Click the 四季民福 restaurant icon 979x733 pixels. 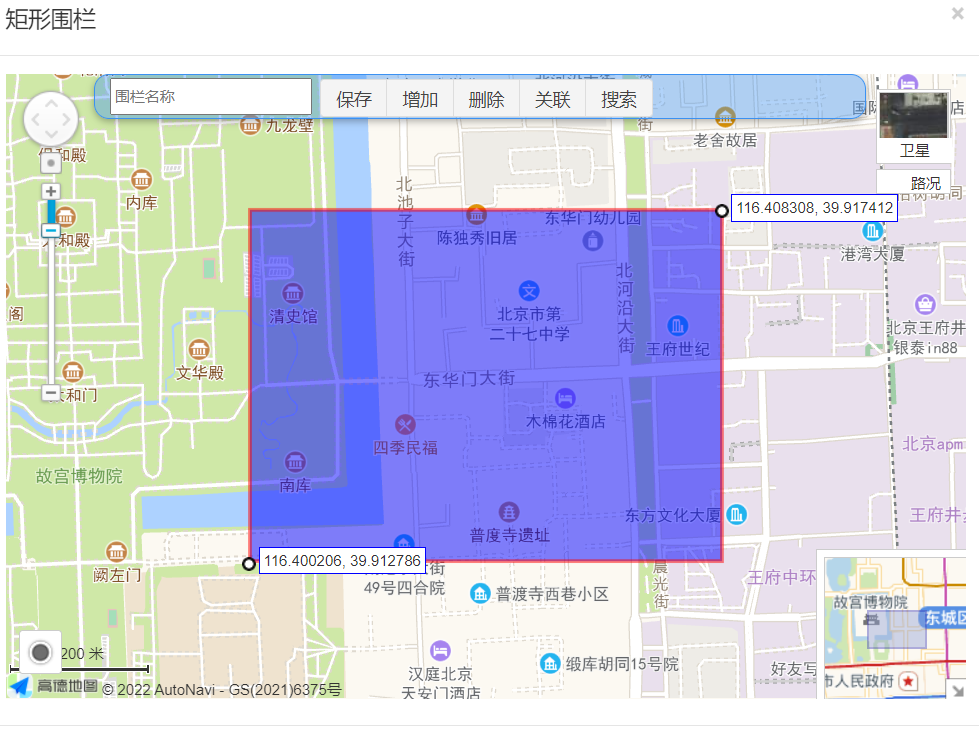coord(405,425)
